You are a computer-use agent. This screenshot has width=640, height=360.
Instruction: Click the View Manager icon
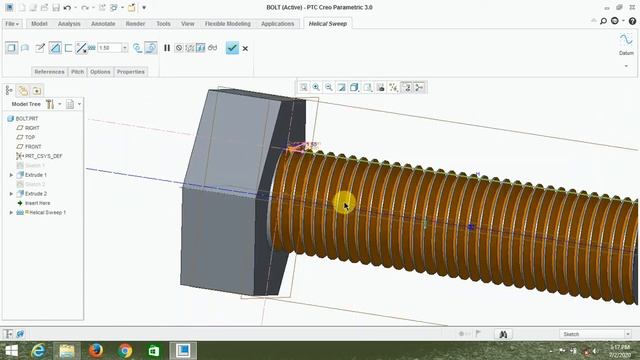(380, 87)
